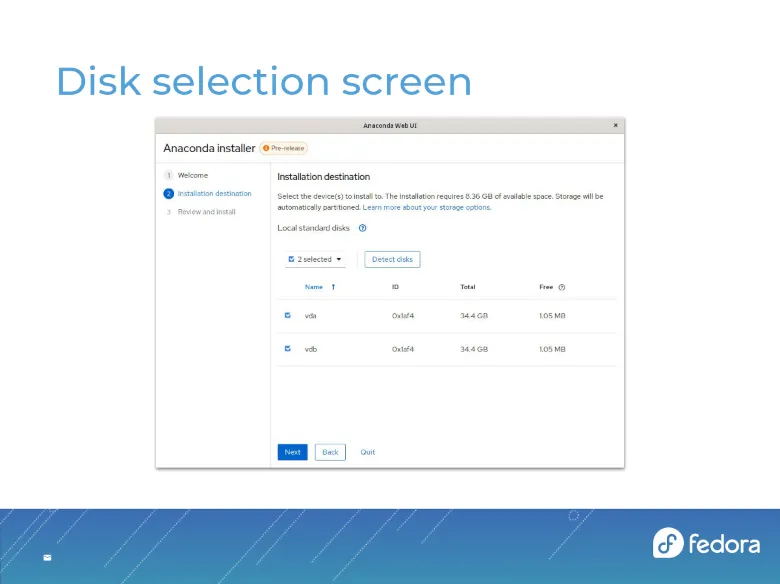Go to the Welcome step
The width and height of the screenshot is (780, 584).
pos(193,175)
